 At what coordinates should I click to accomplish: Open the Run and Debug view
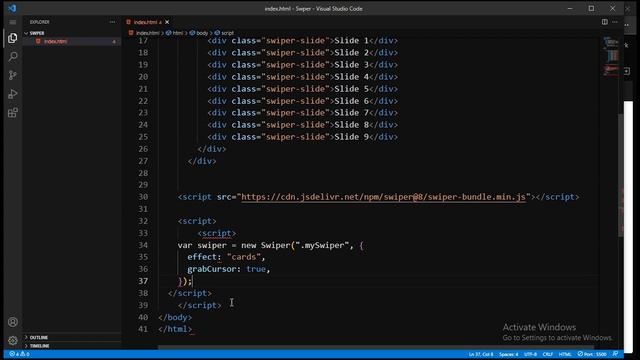pyautogui.click(x=13, y=94)
